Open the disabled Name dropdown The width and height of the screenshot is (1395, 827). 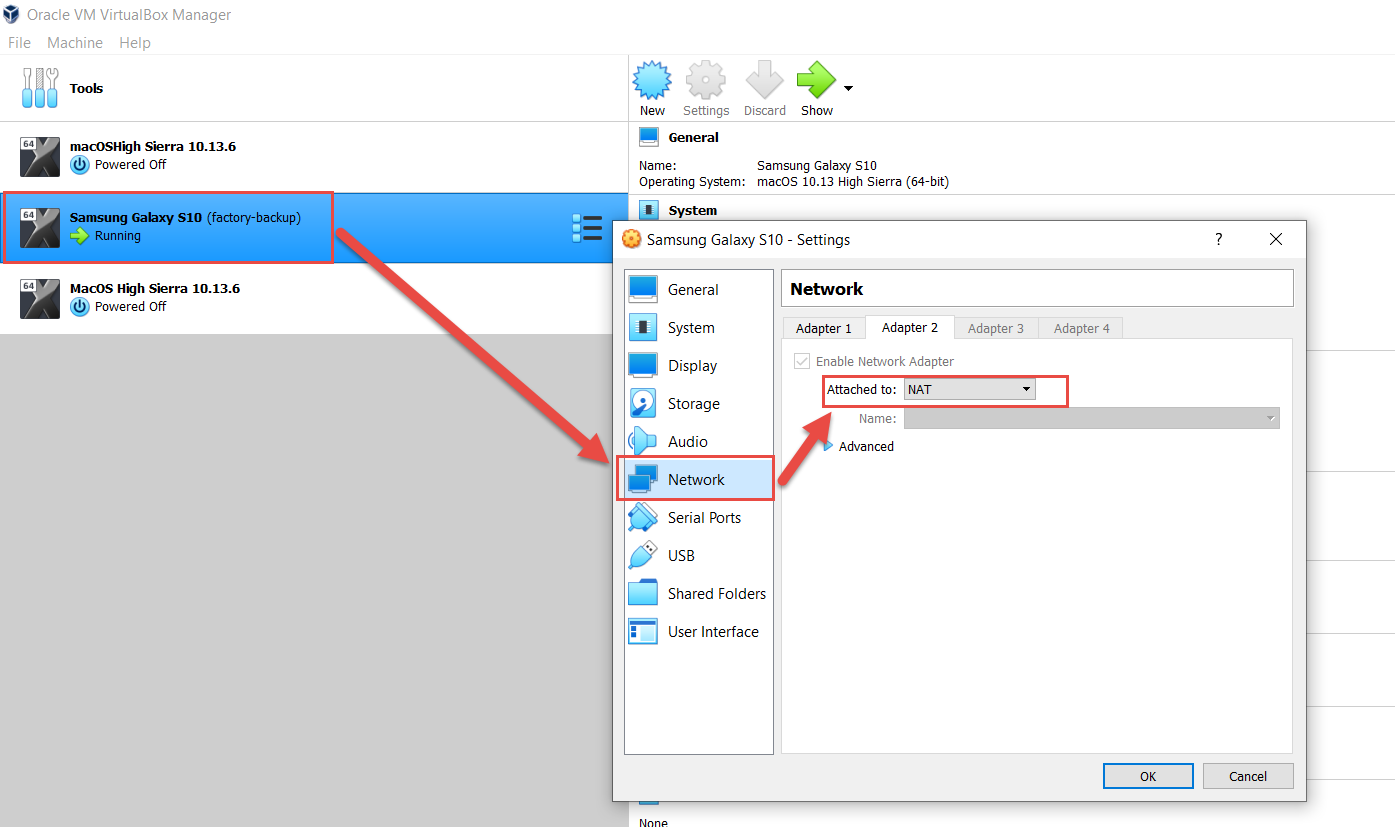(x=1092, y=418)
